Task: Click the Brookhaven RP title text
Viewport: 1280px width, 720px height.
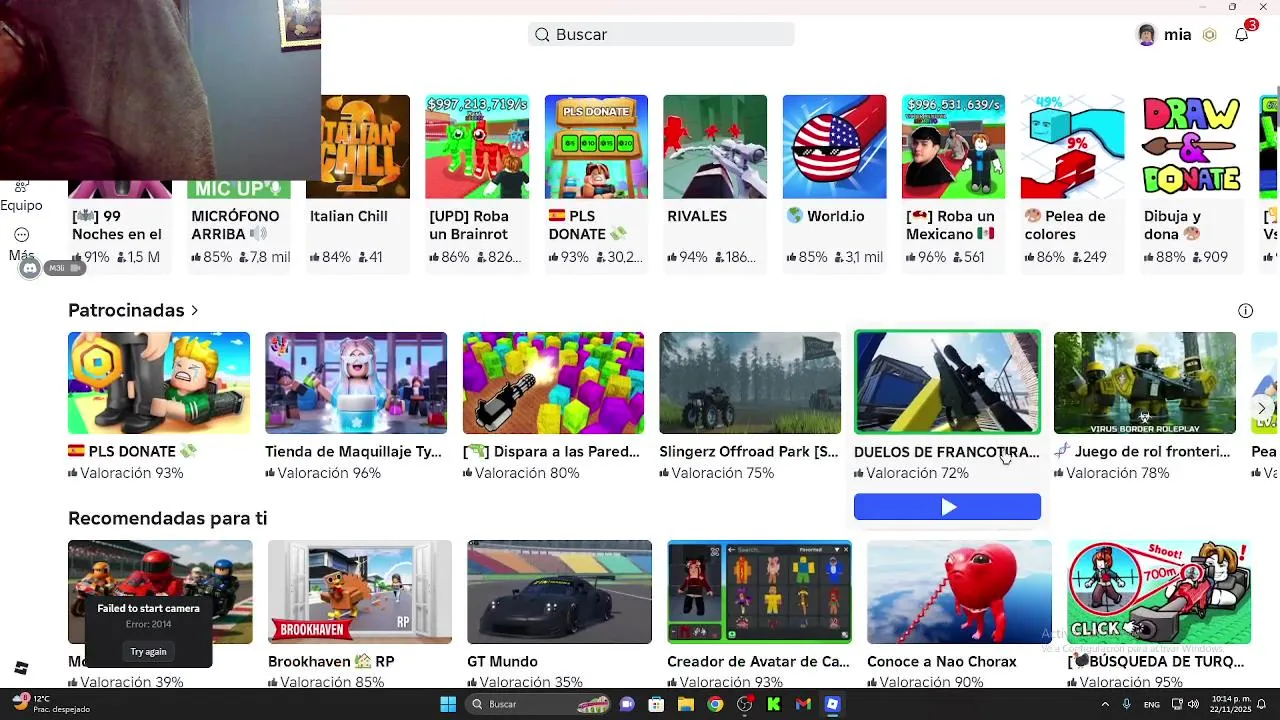Action: click(331, 662)
